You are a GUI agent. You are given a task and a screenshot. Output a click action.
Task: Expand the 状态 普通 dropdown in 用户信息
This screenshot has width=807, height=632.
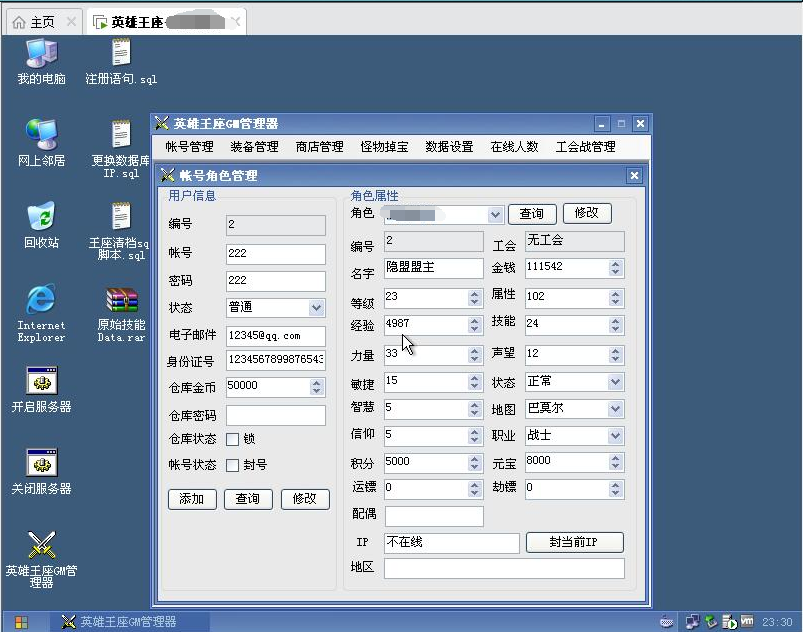(316, 308)
